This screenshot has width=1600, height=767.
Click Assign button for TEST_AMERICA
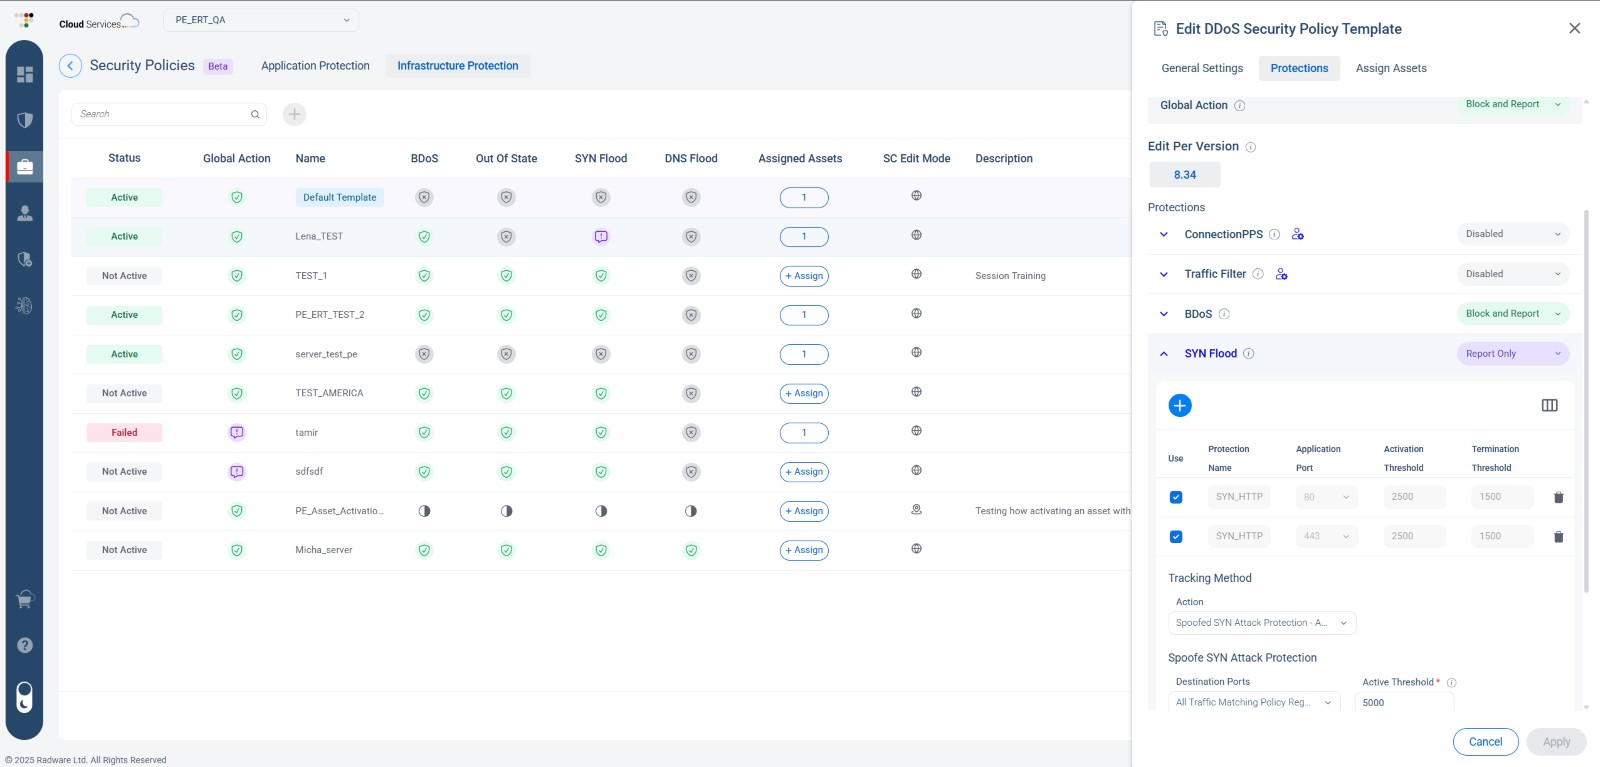(x=804, y=394)
